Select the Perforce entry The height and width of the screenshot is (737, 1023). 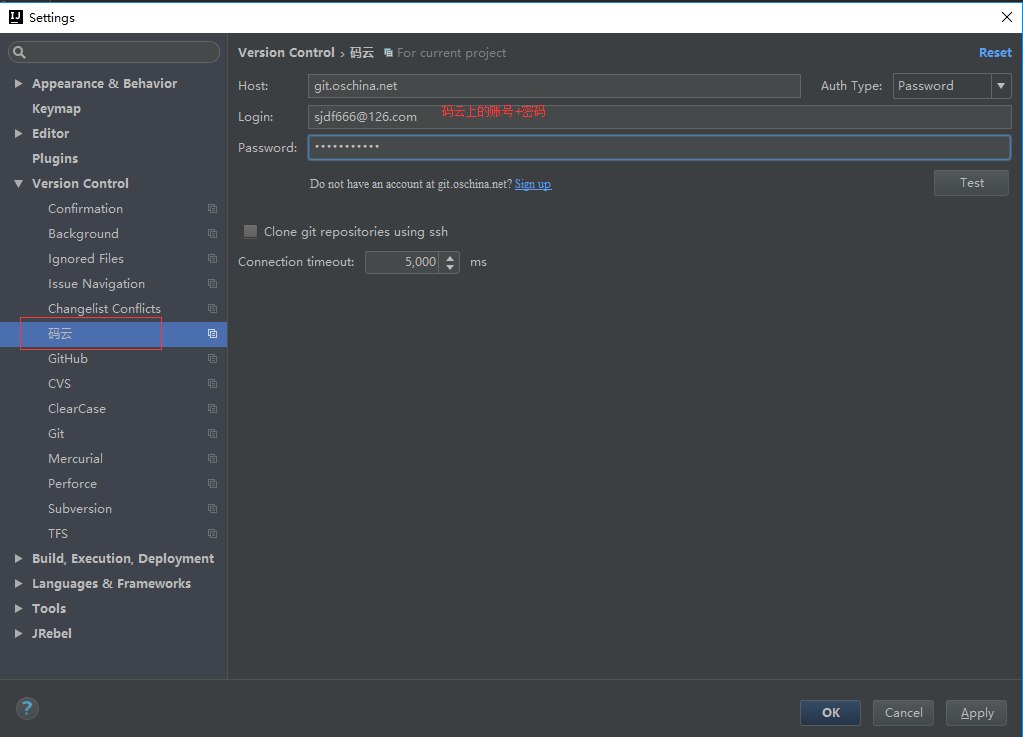click(x=72, y=483)
